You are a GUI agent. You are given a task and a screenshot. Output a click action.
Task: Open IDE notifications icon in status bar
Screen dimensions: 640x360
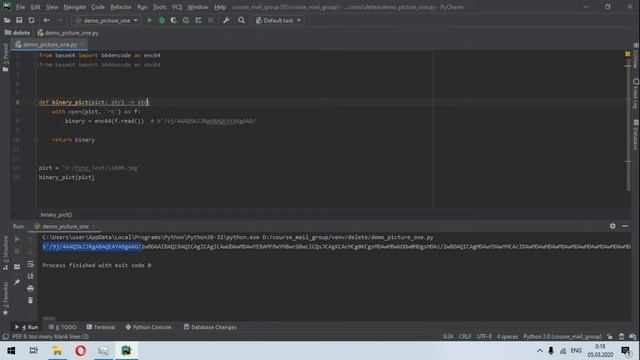pos(632,337)
